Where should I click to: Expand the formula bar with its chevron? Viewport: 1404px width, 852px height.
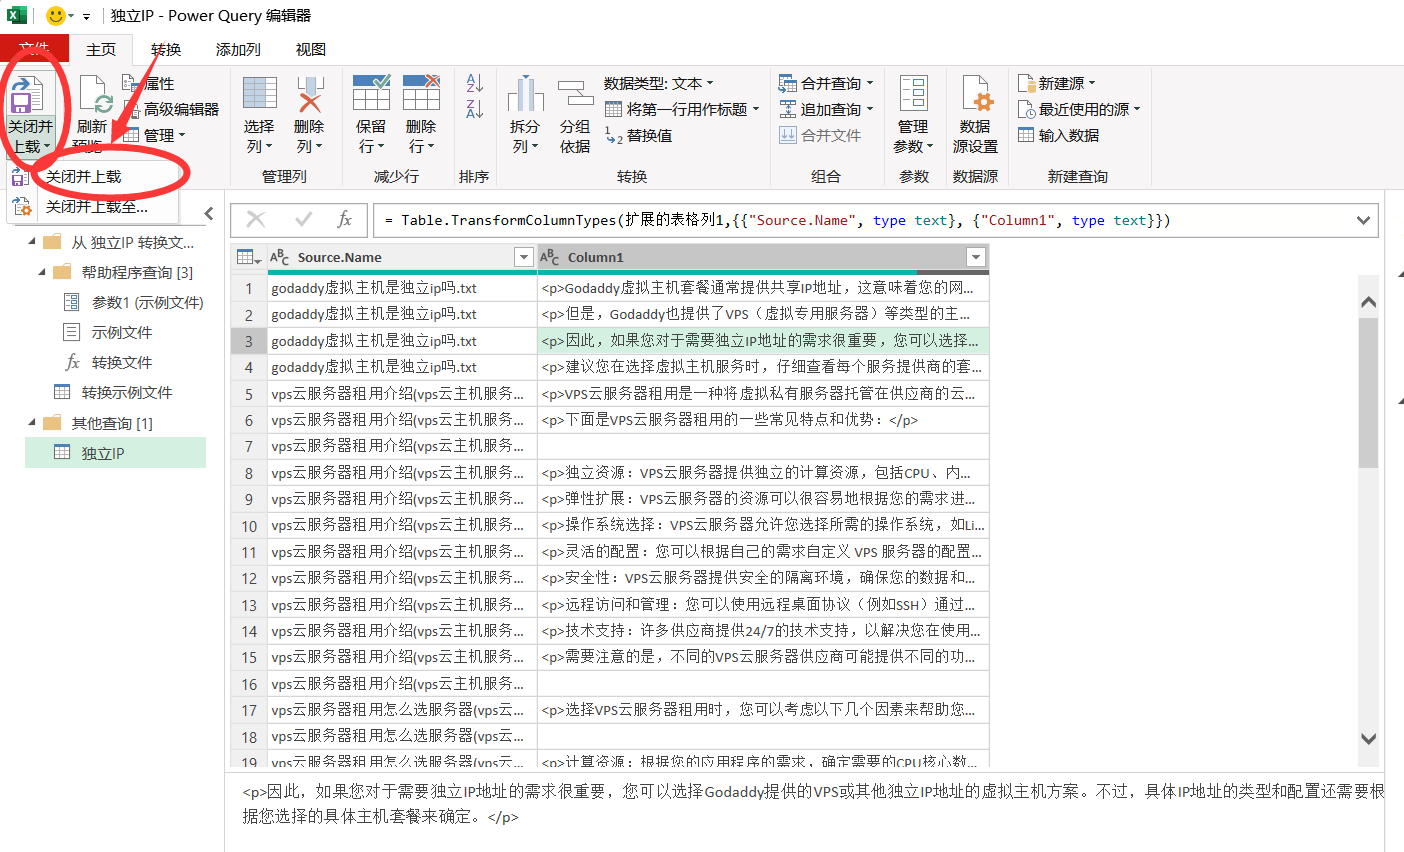coord(1363,220)
